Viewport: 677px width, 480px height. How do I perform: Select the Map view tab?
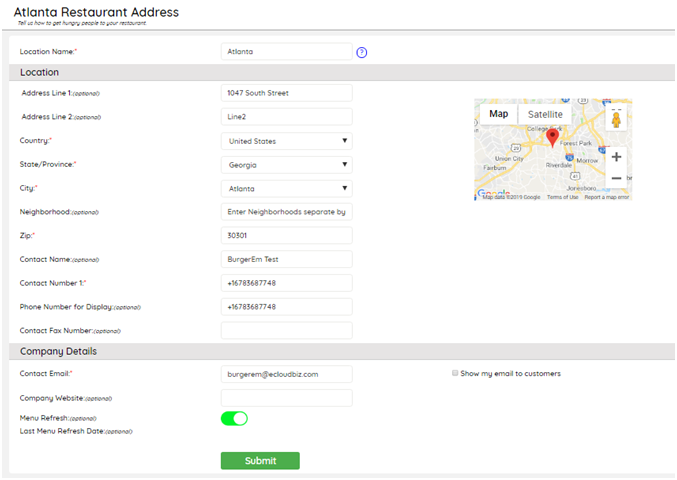click(498, 114)
